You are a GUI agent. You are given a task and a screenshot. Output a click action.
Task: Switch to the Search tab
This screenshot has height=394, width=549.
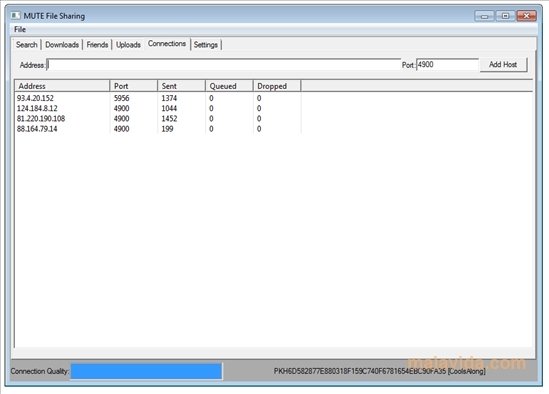click(x=27, y=45)
